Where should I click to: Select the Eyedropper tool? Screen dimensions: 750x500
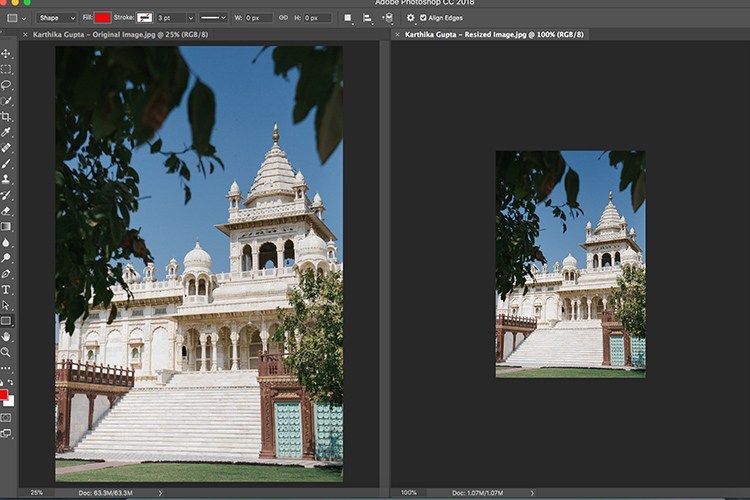(x=6, y=132)
